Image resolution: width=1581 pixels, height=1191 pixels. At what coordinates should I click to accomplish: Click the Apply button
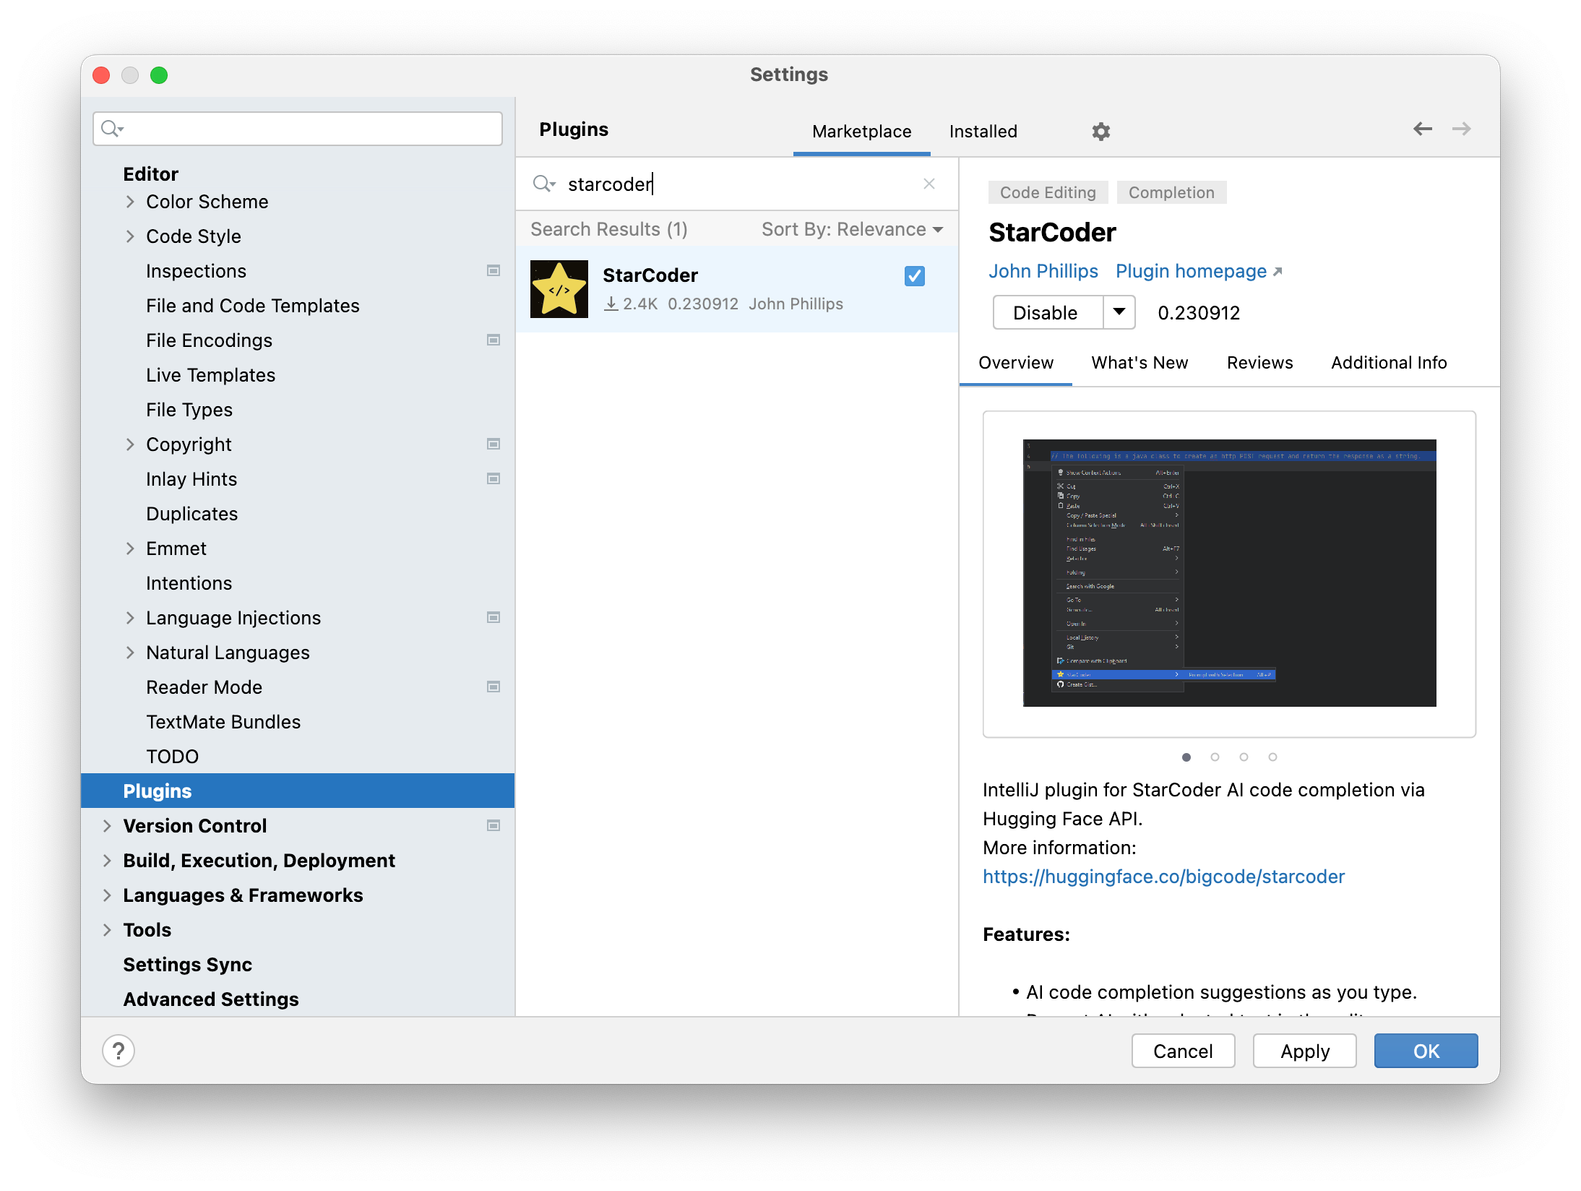pyautogui.click(x=1305, y=1051)
